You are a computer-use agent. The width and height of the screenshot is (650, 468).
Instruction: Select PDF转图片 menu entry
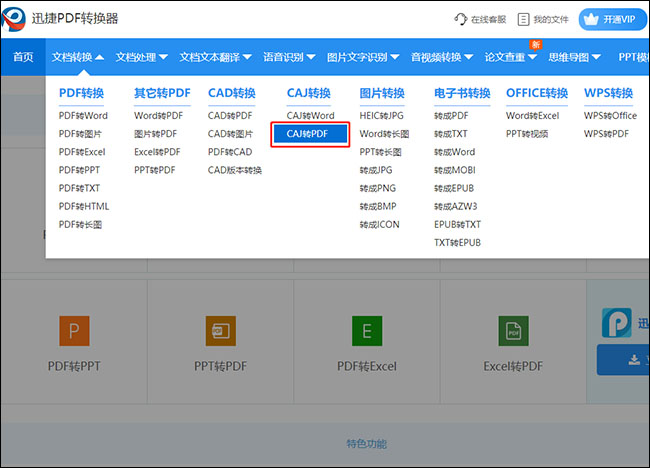[x=80, y=134]
